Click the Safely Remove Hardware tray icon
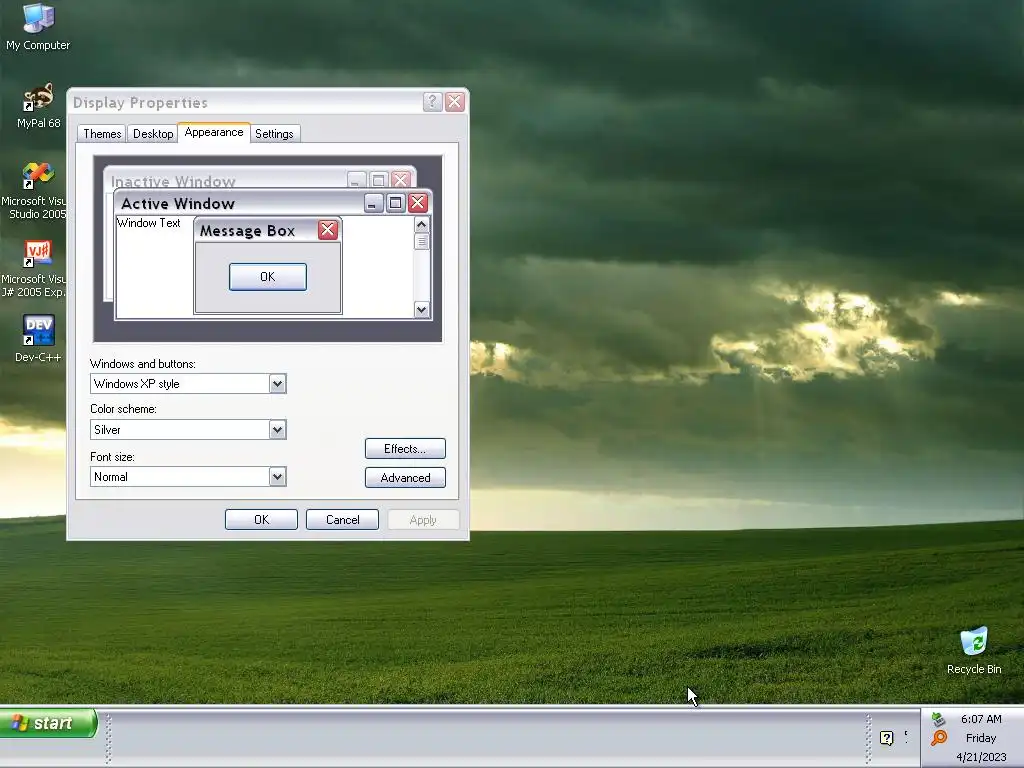1024x768 pixels. click(x=938, y=719)
